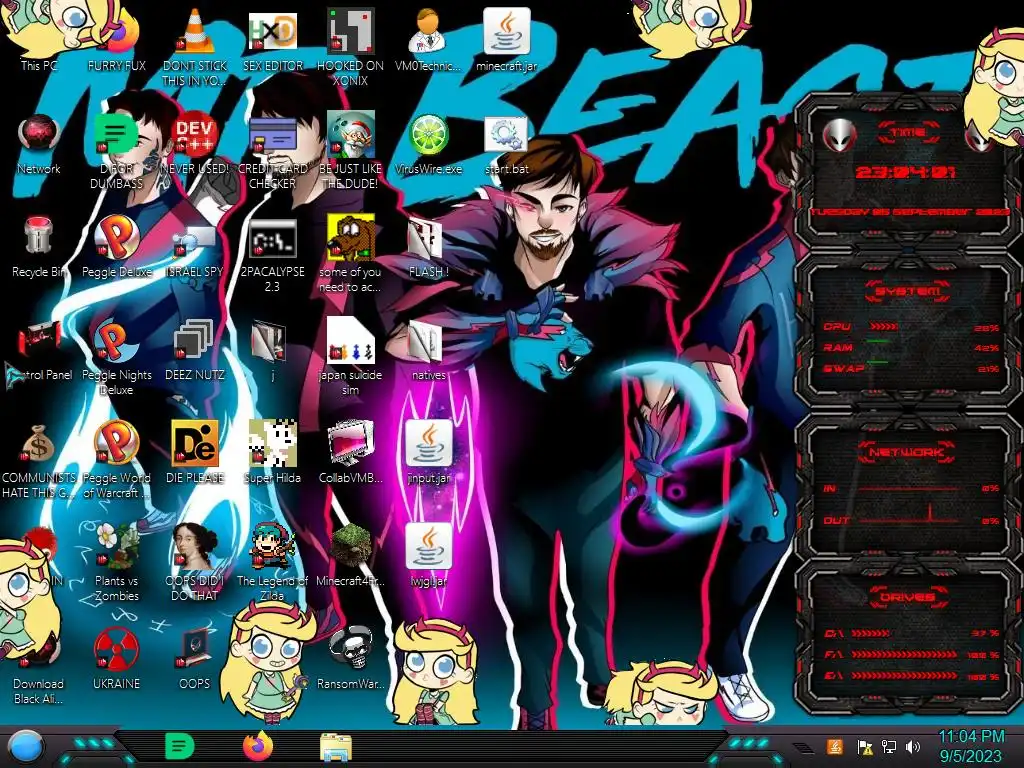Launch Plants vs Zombies
Screen dimensions: 1024x768
116,563
